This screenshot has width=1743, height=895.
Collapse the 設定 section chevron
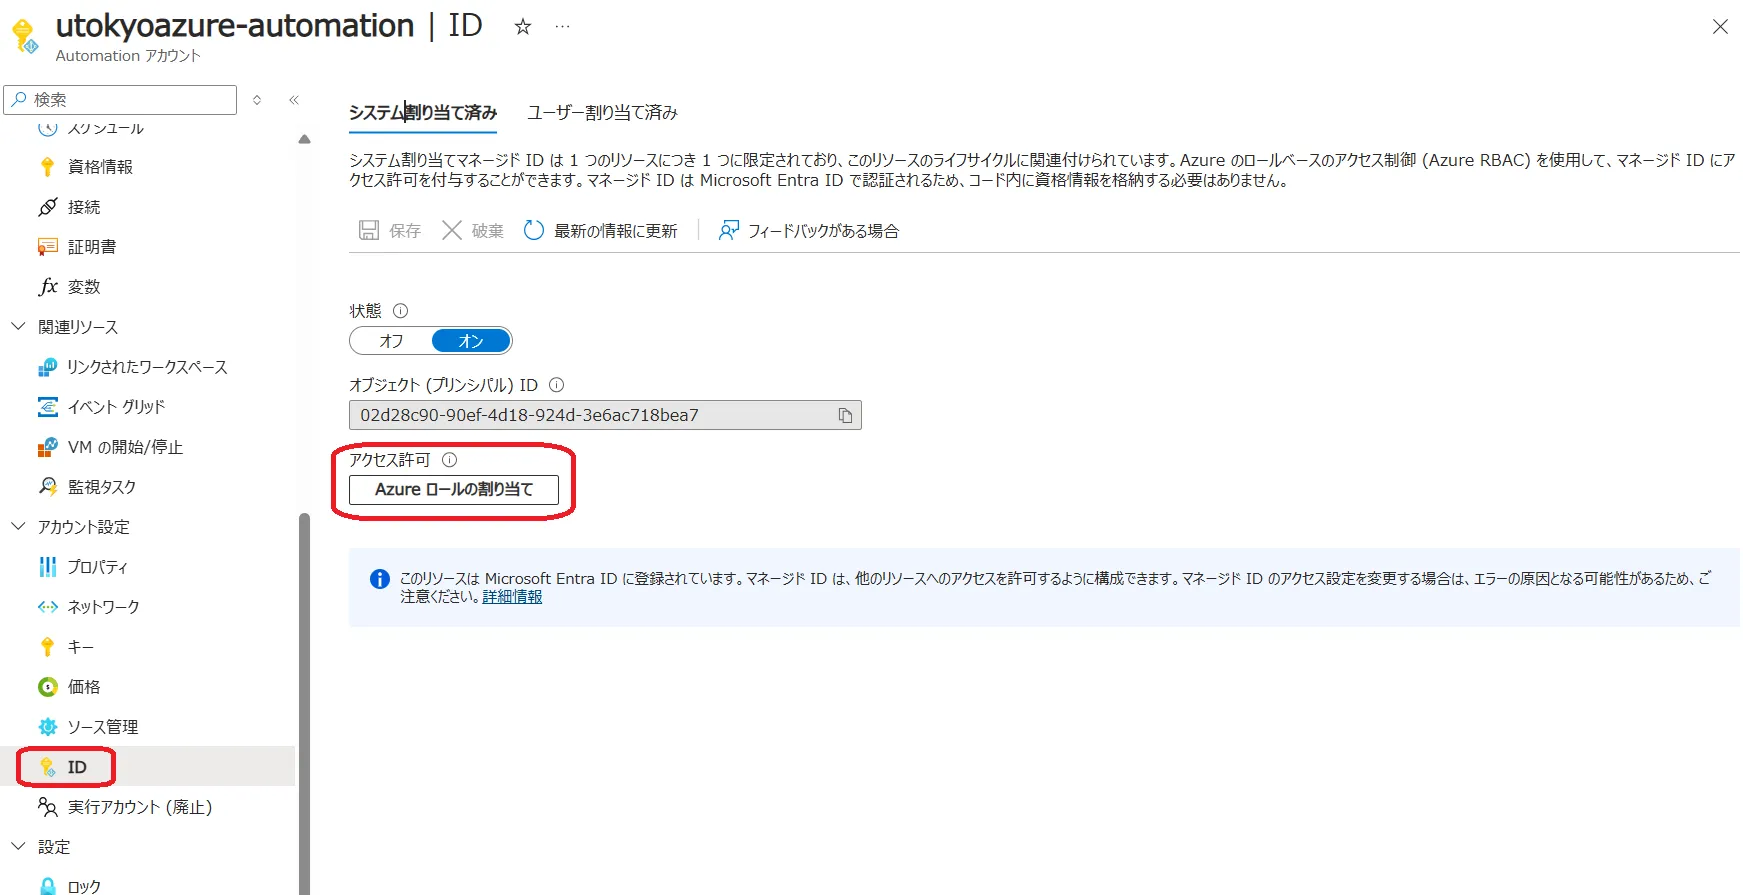coord(18,847)
